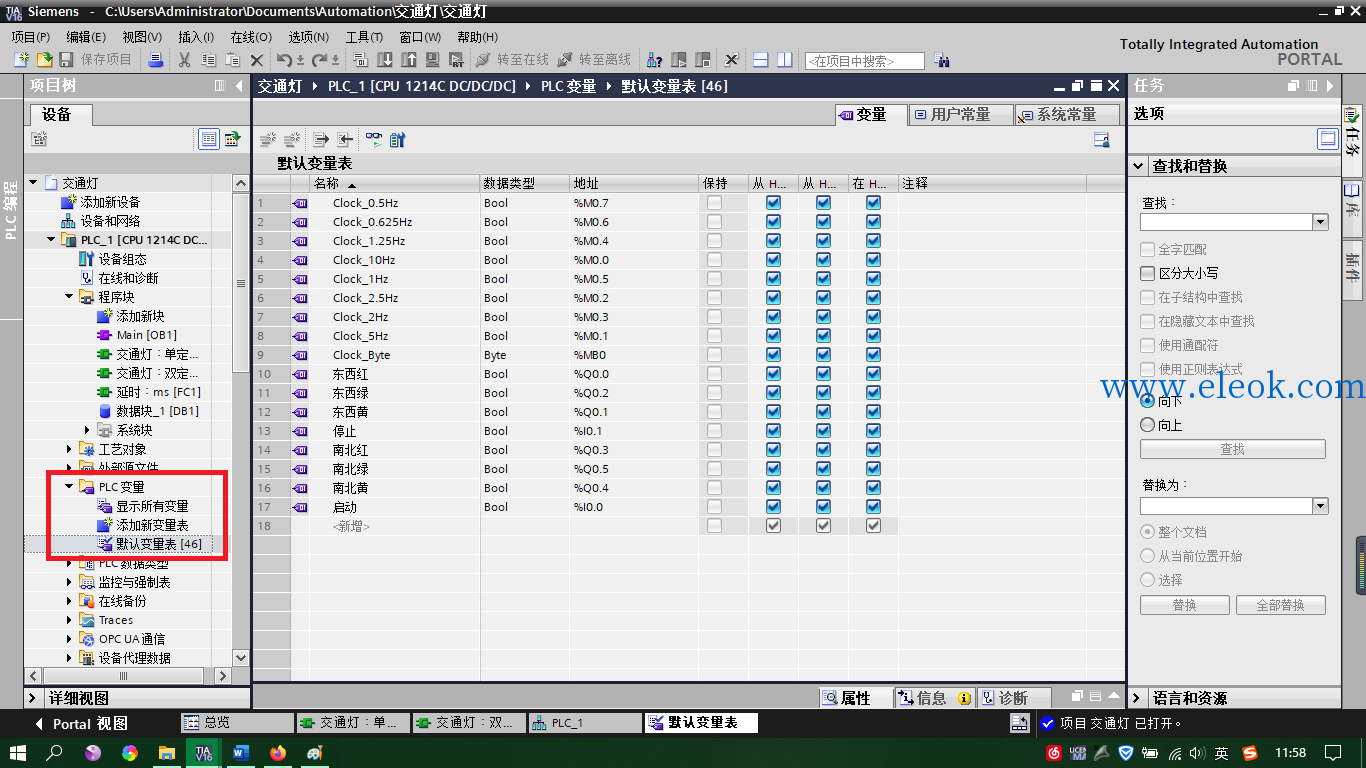Image resolution: width=1366 pixels, height=768 pixels.
Task: Select the 向下 search direction radio
Action: [1147, 400]
